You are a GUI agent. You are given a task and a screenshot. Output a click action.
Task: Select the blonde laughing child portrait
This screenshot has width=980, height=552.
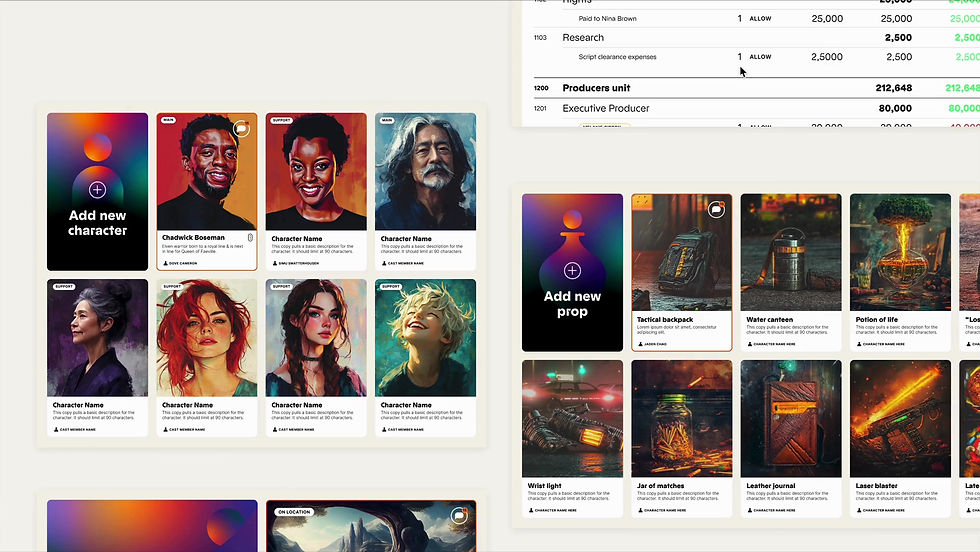pyautogui.click(x=426, y=338)
